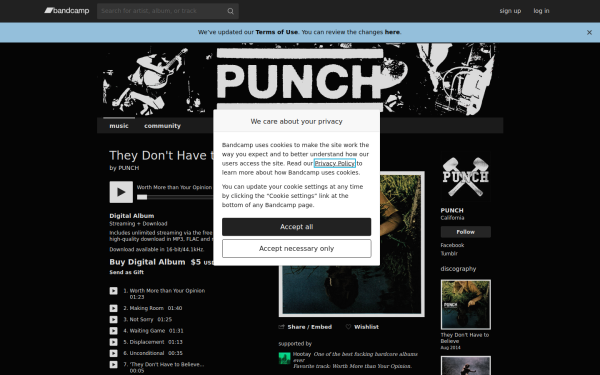Open the log in link
The image size is (600, 375).
[541, 11]
